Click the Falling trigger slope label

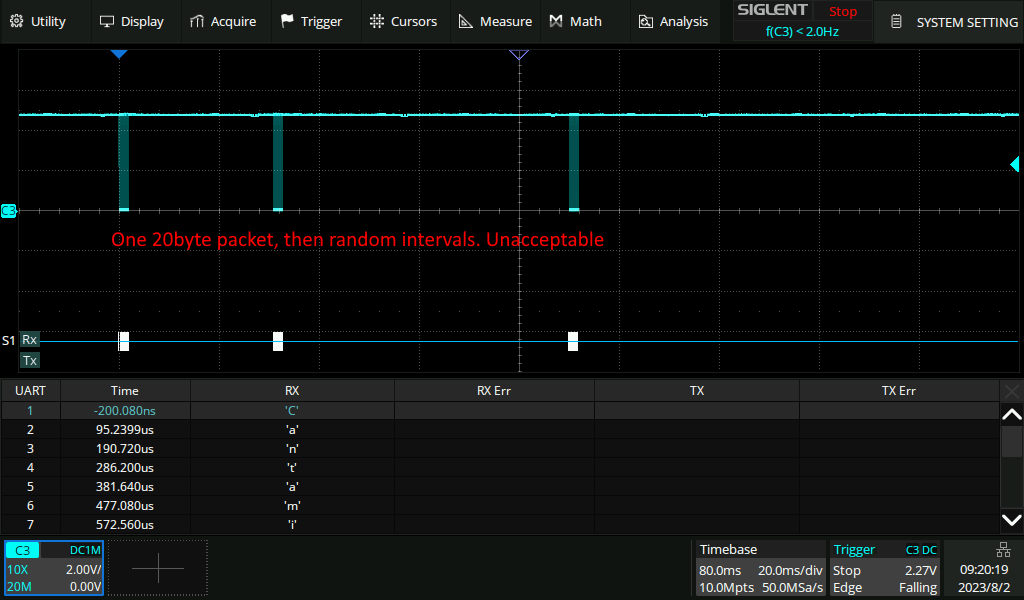(918, 587)
